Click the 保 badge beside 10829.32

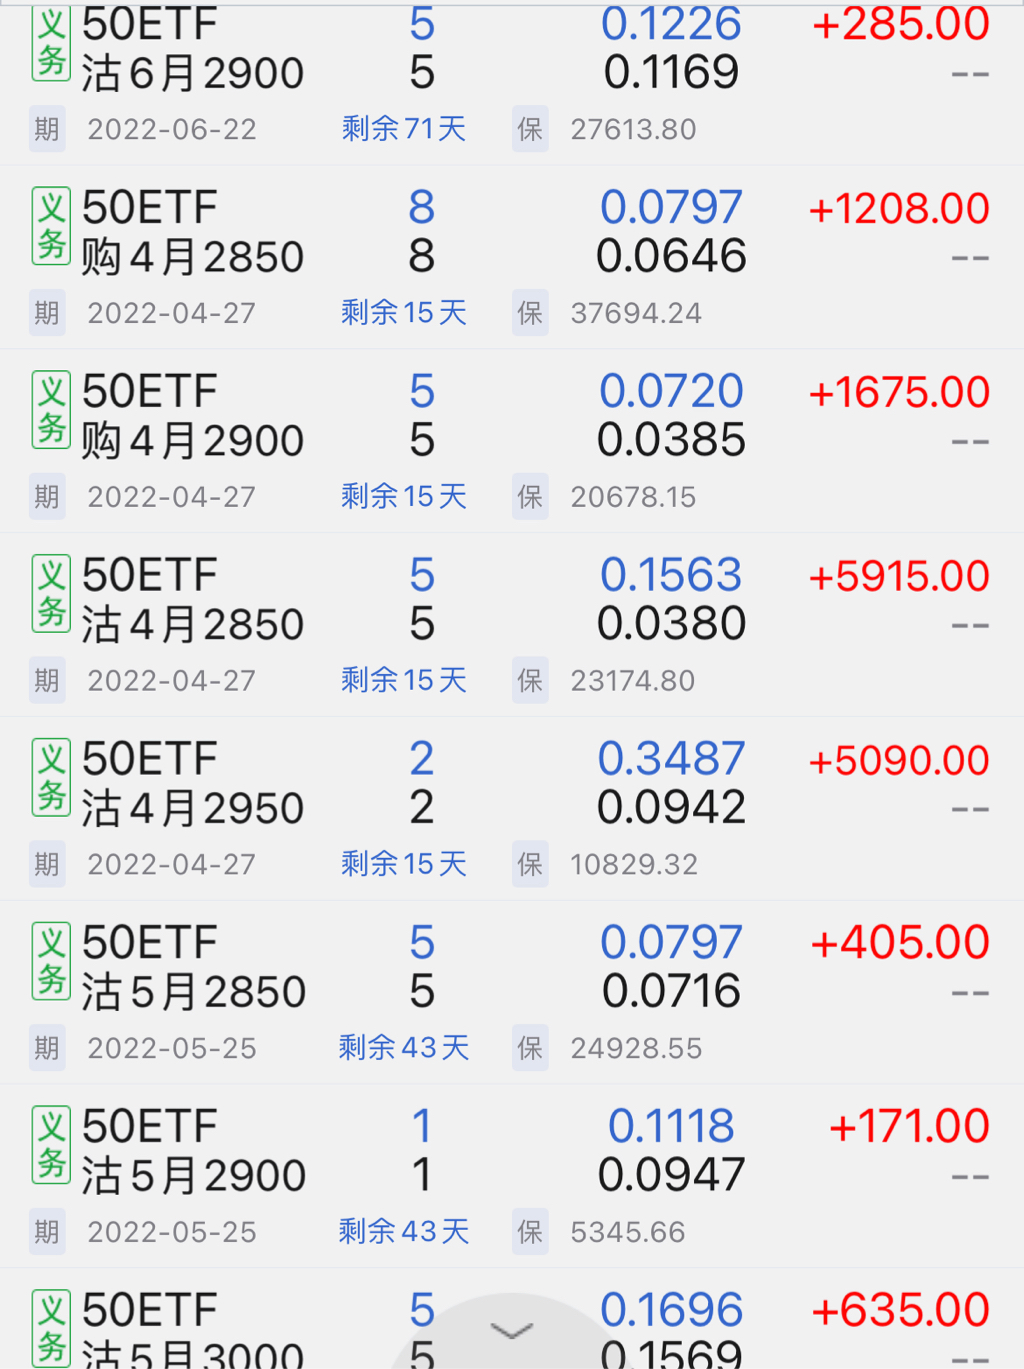(x=530, y=864)
